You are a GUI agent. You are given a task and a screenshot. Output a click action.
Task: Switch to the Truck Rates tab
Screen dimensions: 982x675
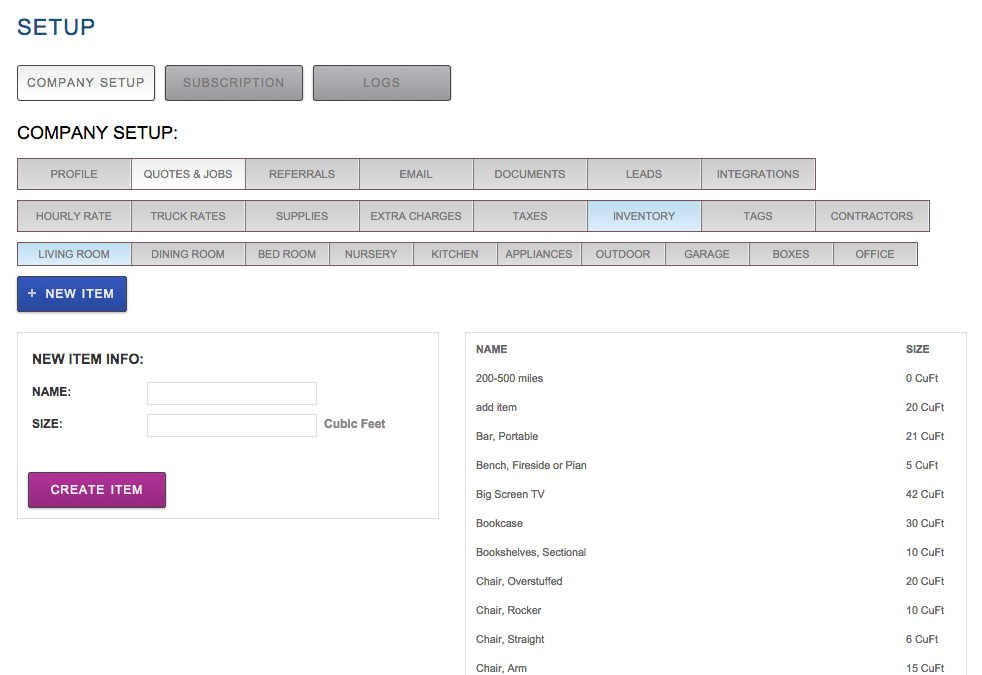coord(188,216)
